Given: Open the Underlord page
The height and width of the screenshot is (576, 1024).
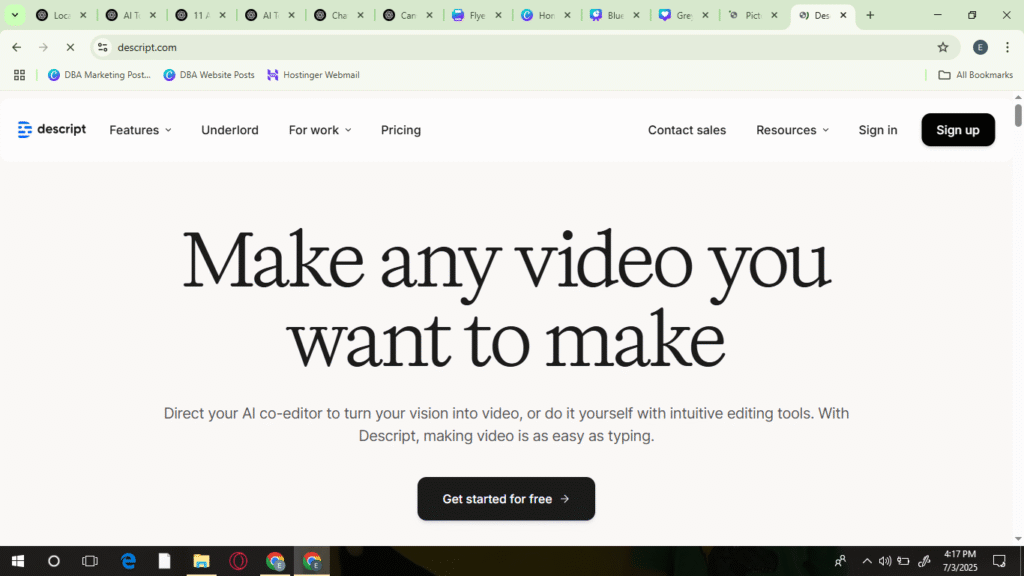Looking at the screenshot, I should point(230,130).
